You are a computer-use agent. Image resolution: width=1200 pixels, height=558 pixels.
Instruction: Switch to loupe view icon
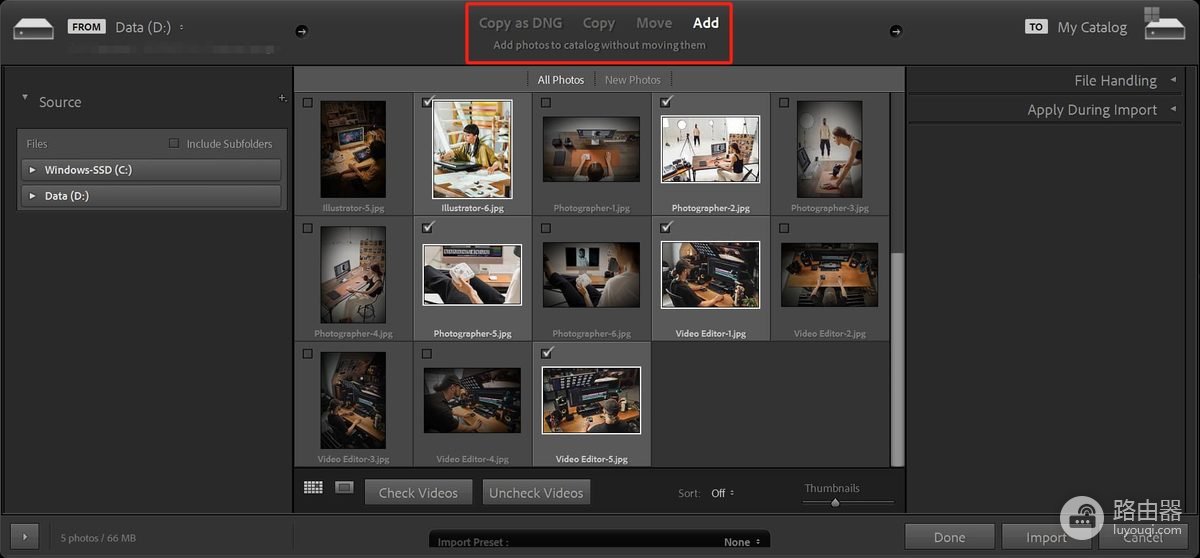344,487
